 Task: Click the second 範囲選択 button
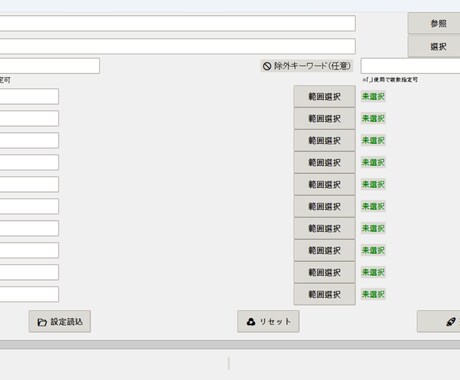[x=325, y=119]
